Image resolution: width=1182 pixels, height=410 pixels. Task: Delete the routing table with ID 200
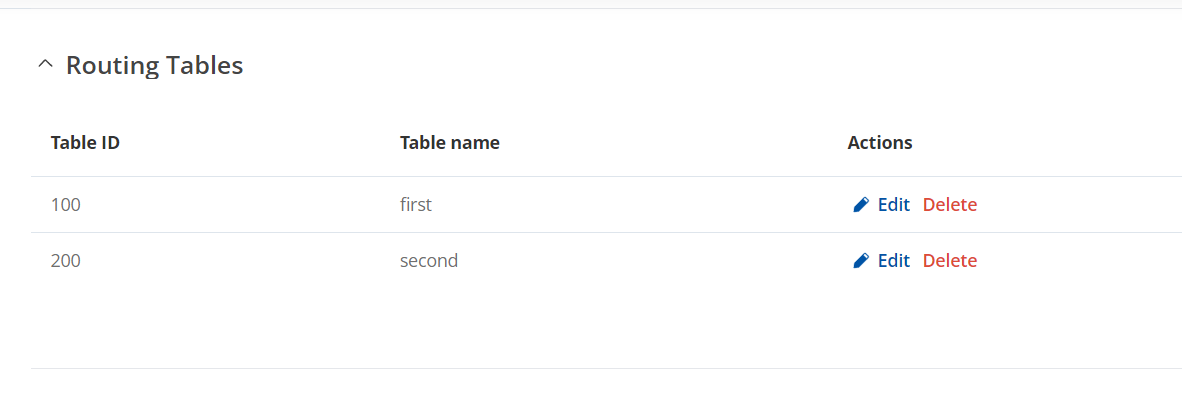(950, 261)
